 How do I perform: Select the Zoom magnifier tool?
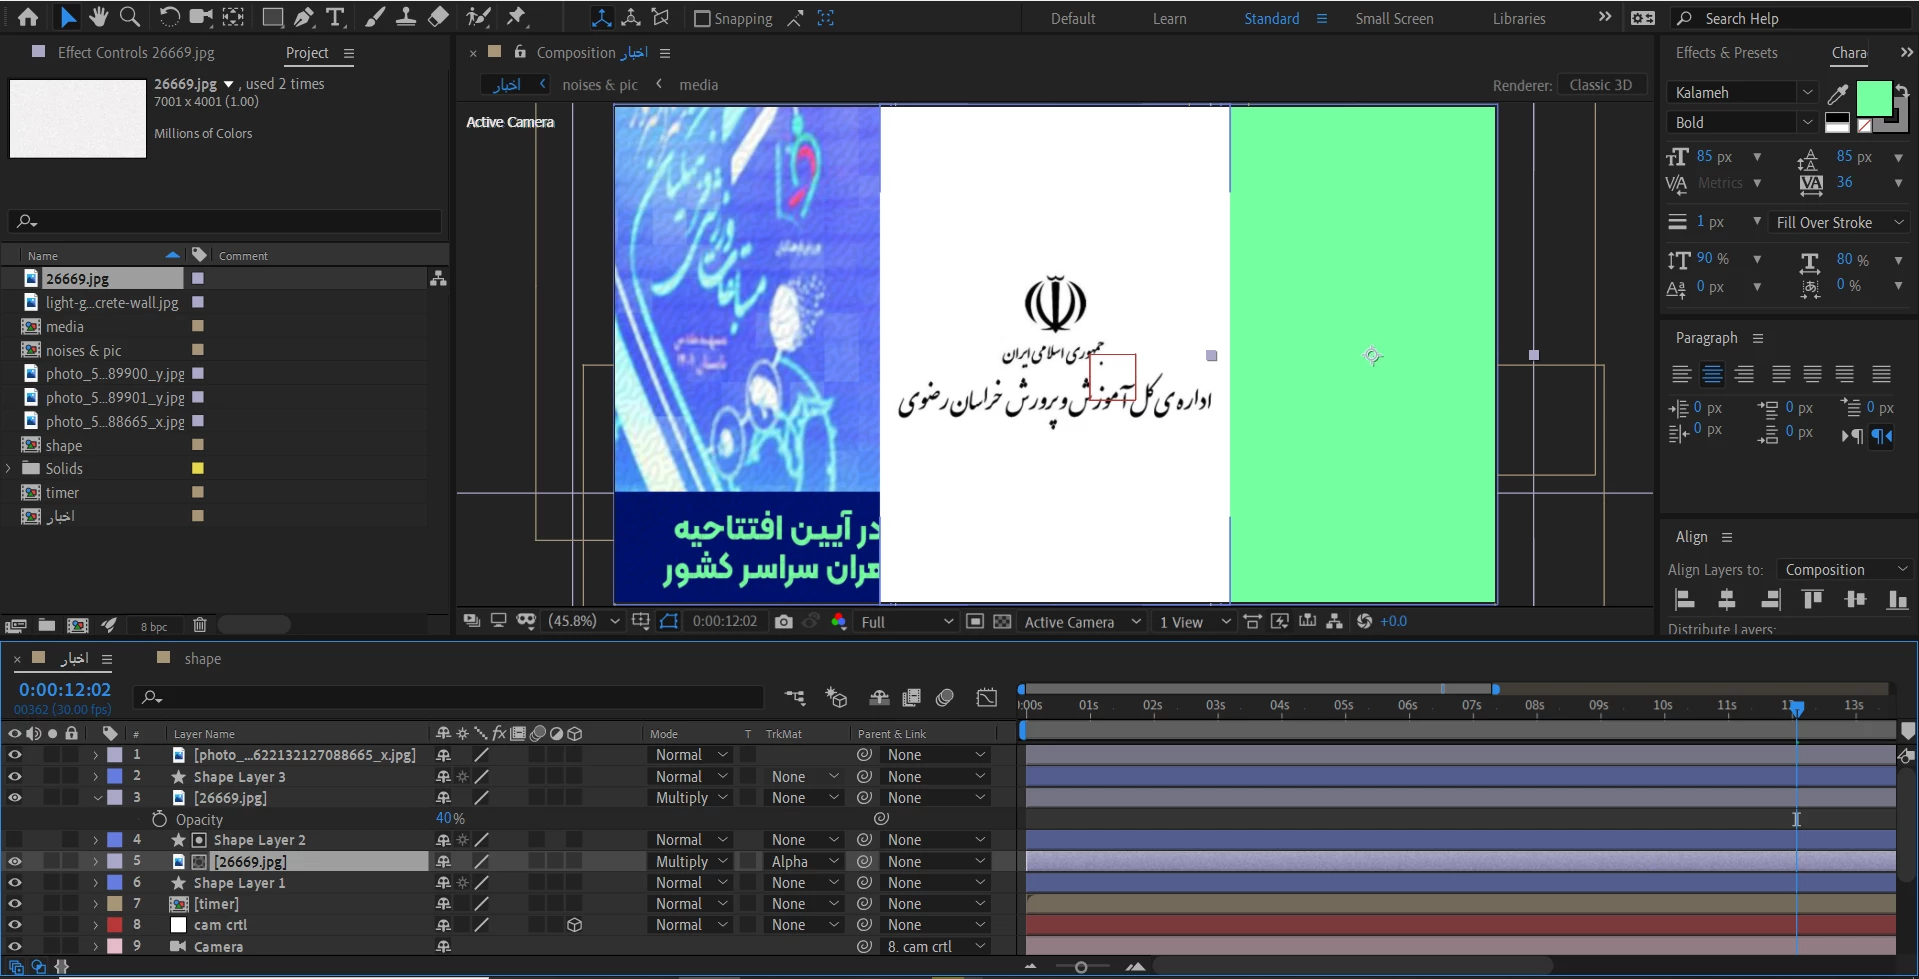[130, 17]
